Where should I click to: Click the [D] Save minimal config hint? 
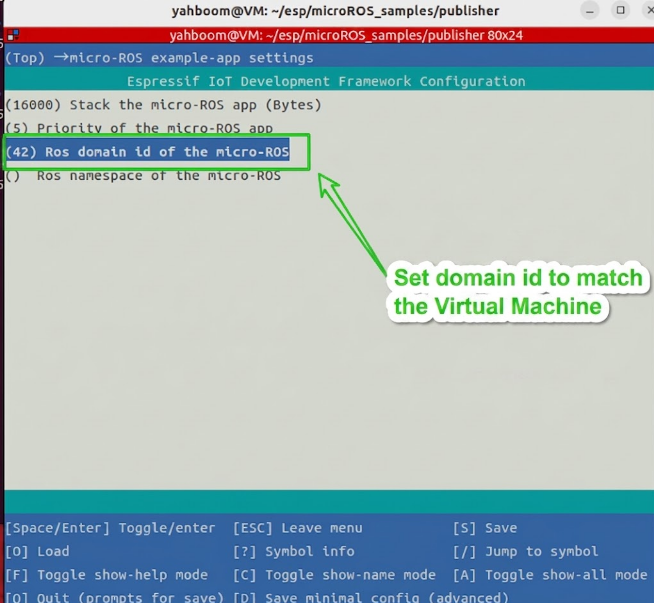[371, 597]
